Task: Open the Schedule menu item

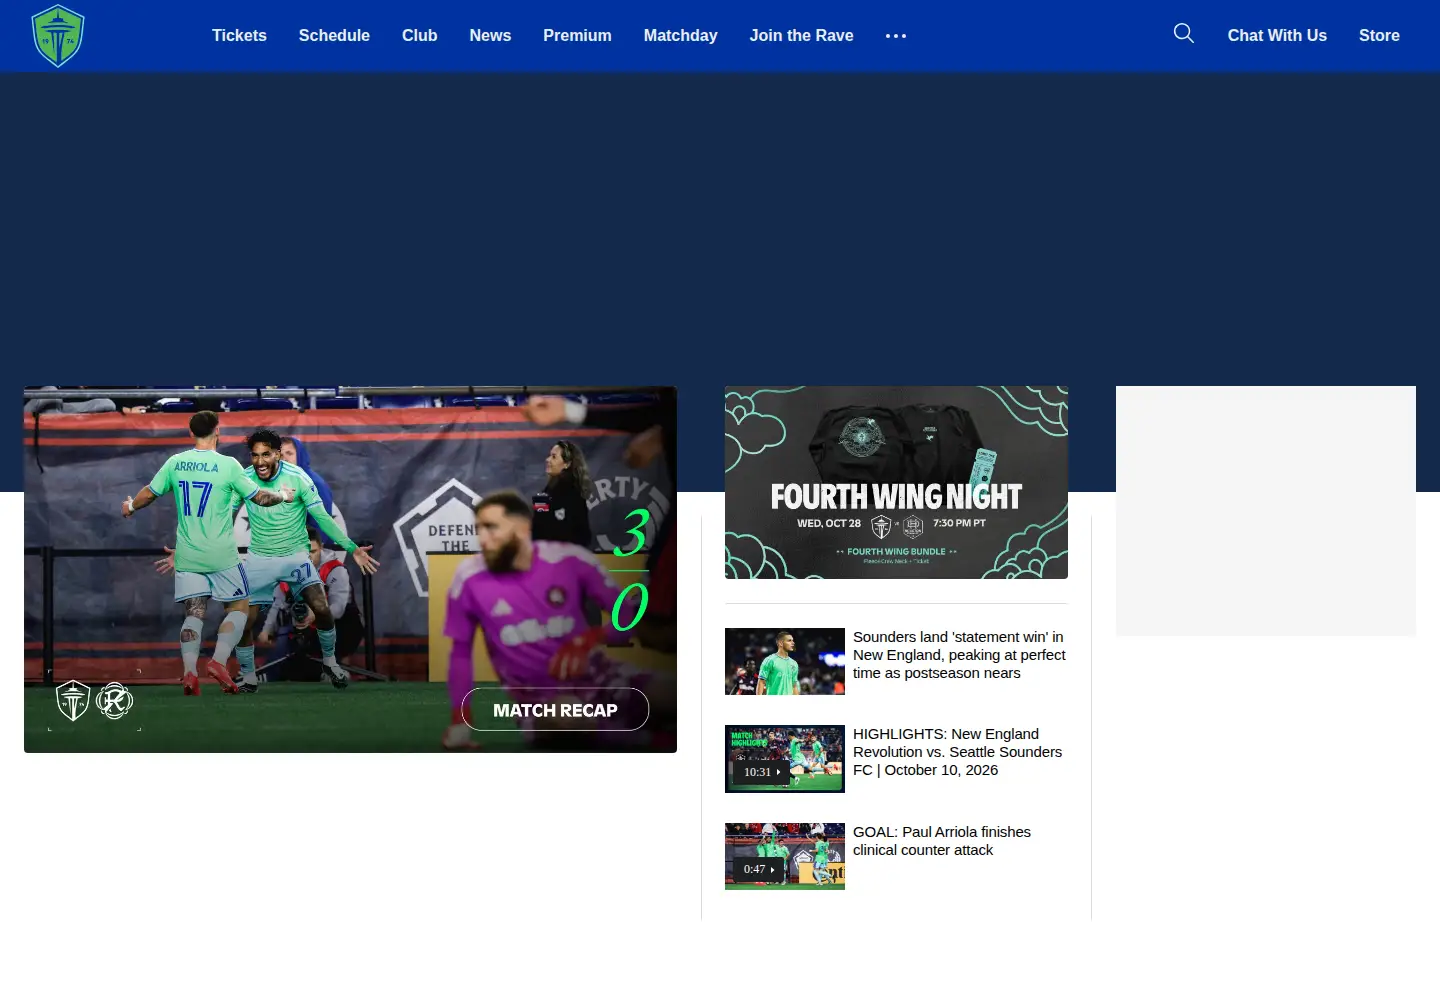Action: coord(334,35)
